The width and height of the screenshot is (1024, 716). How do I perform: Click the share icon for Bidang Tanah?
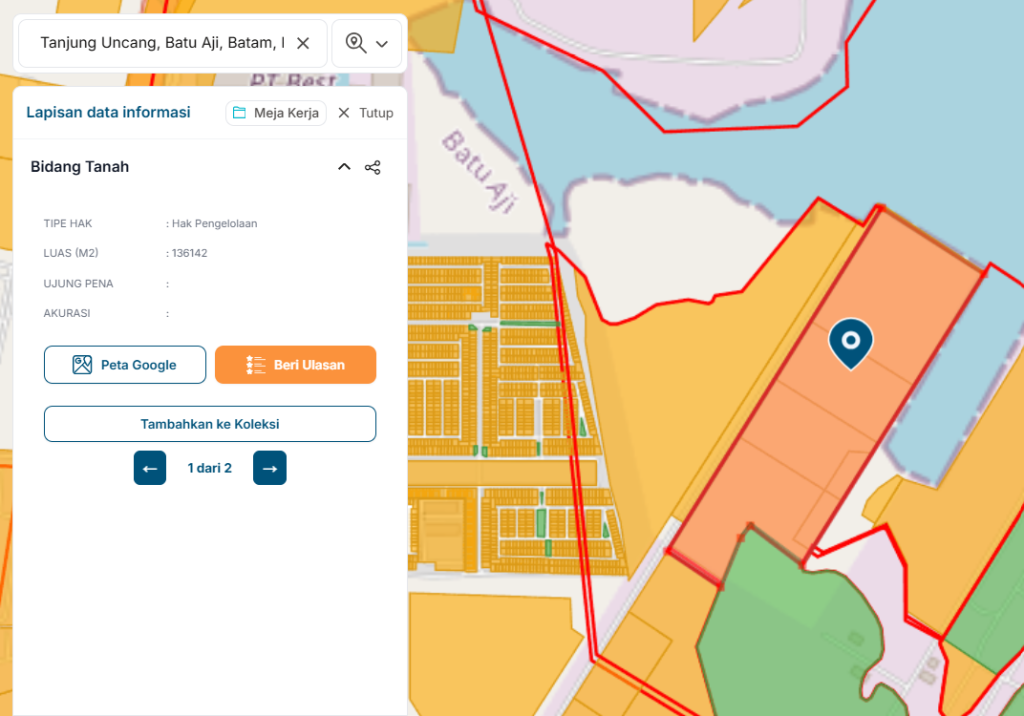pyautogui.click(x=373, y=167)
